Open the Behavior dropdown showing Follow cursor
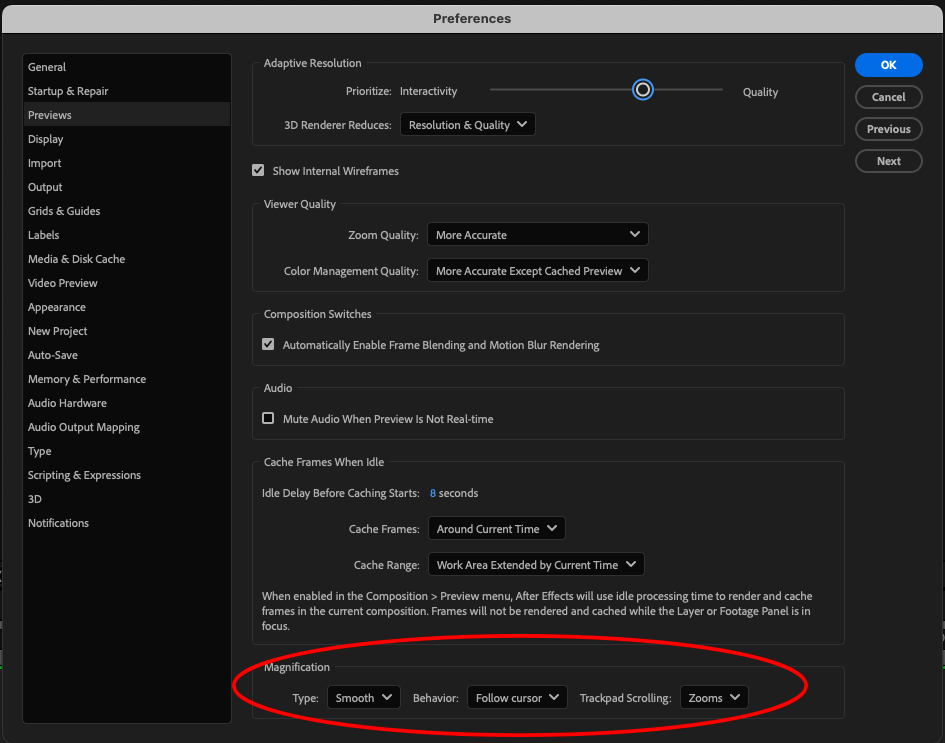The width and height of the screenshot is (945, 743). pyautogui.click(x=516, y=697)
